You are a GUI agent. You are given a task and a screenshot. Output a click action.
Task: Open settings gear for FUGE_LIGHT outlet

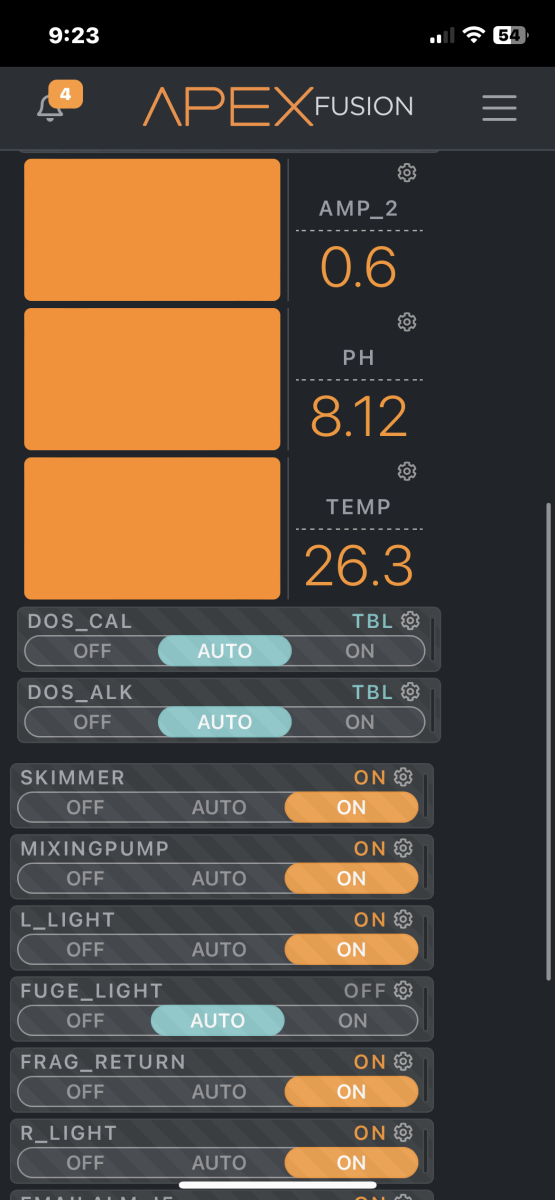click(403, 990)
